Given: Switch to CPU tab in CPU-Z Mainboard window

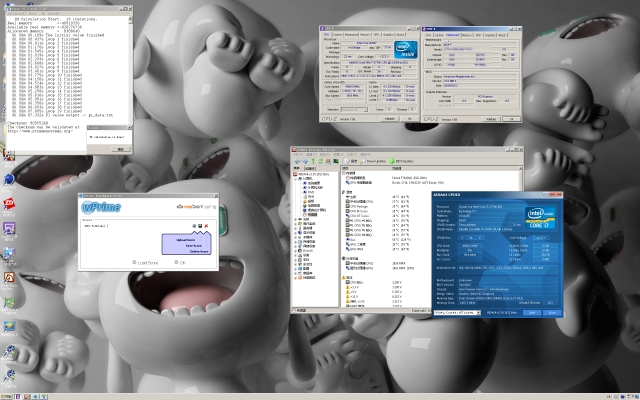Looking at the screenshot, I should tap(428, 35).
